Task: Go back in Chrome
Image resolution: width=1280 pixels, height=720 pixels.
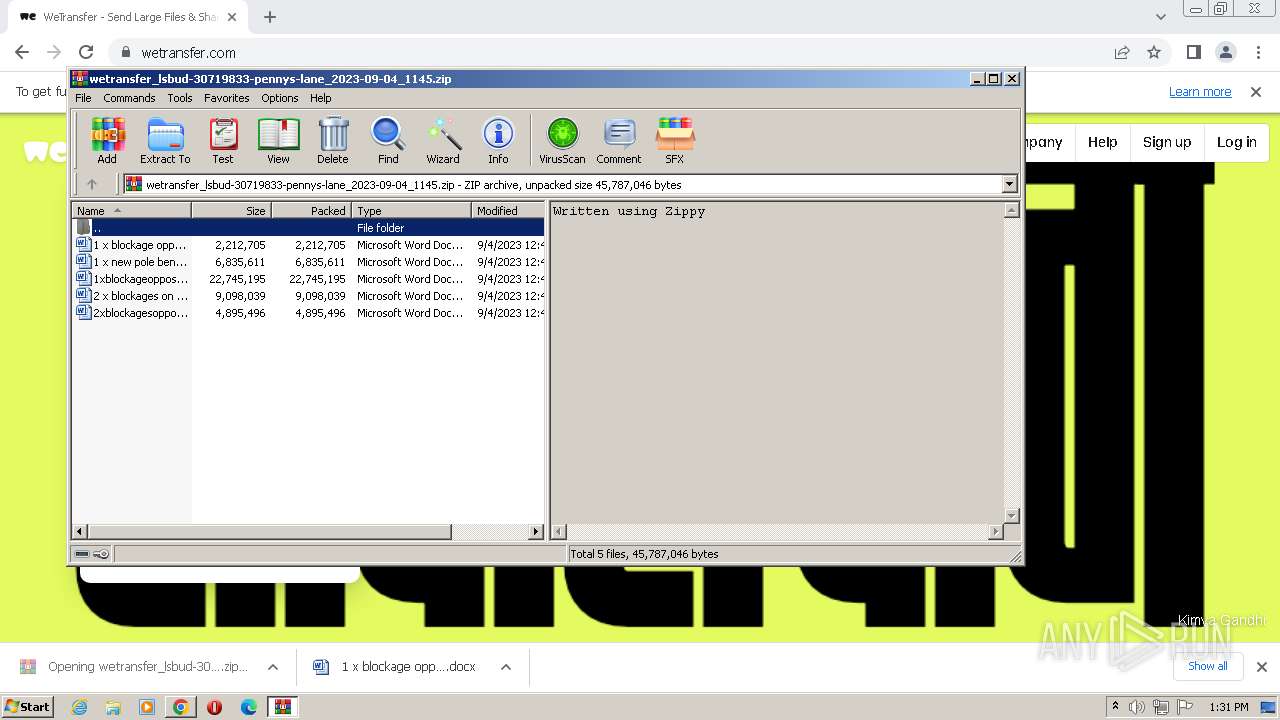Action: click(x=22, y=53)
